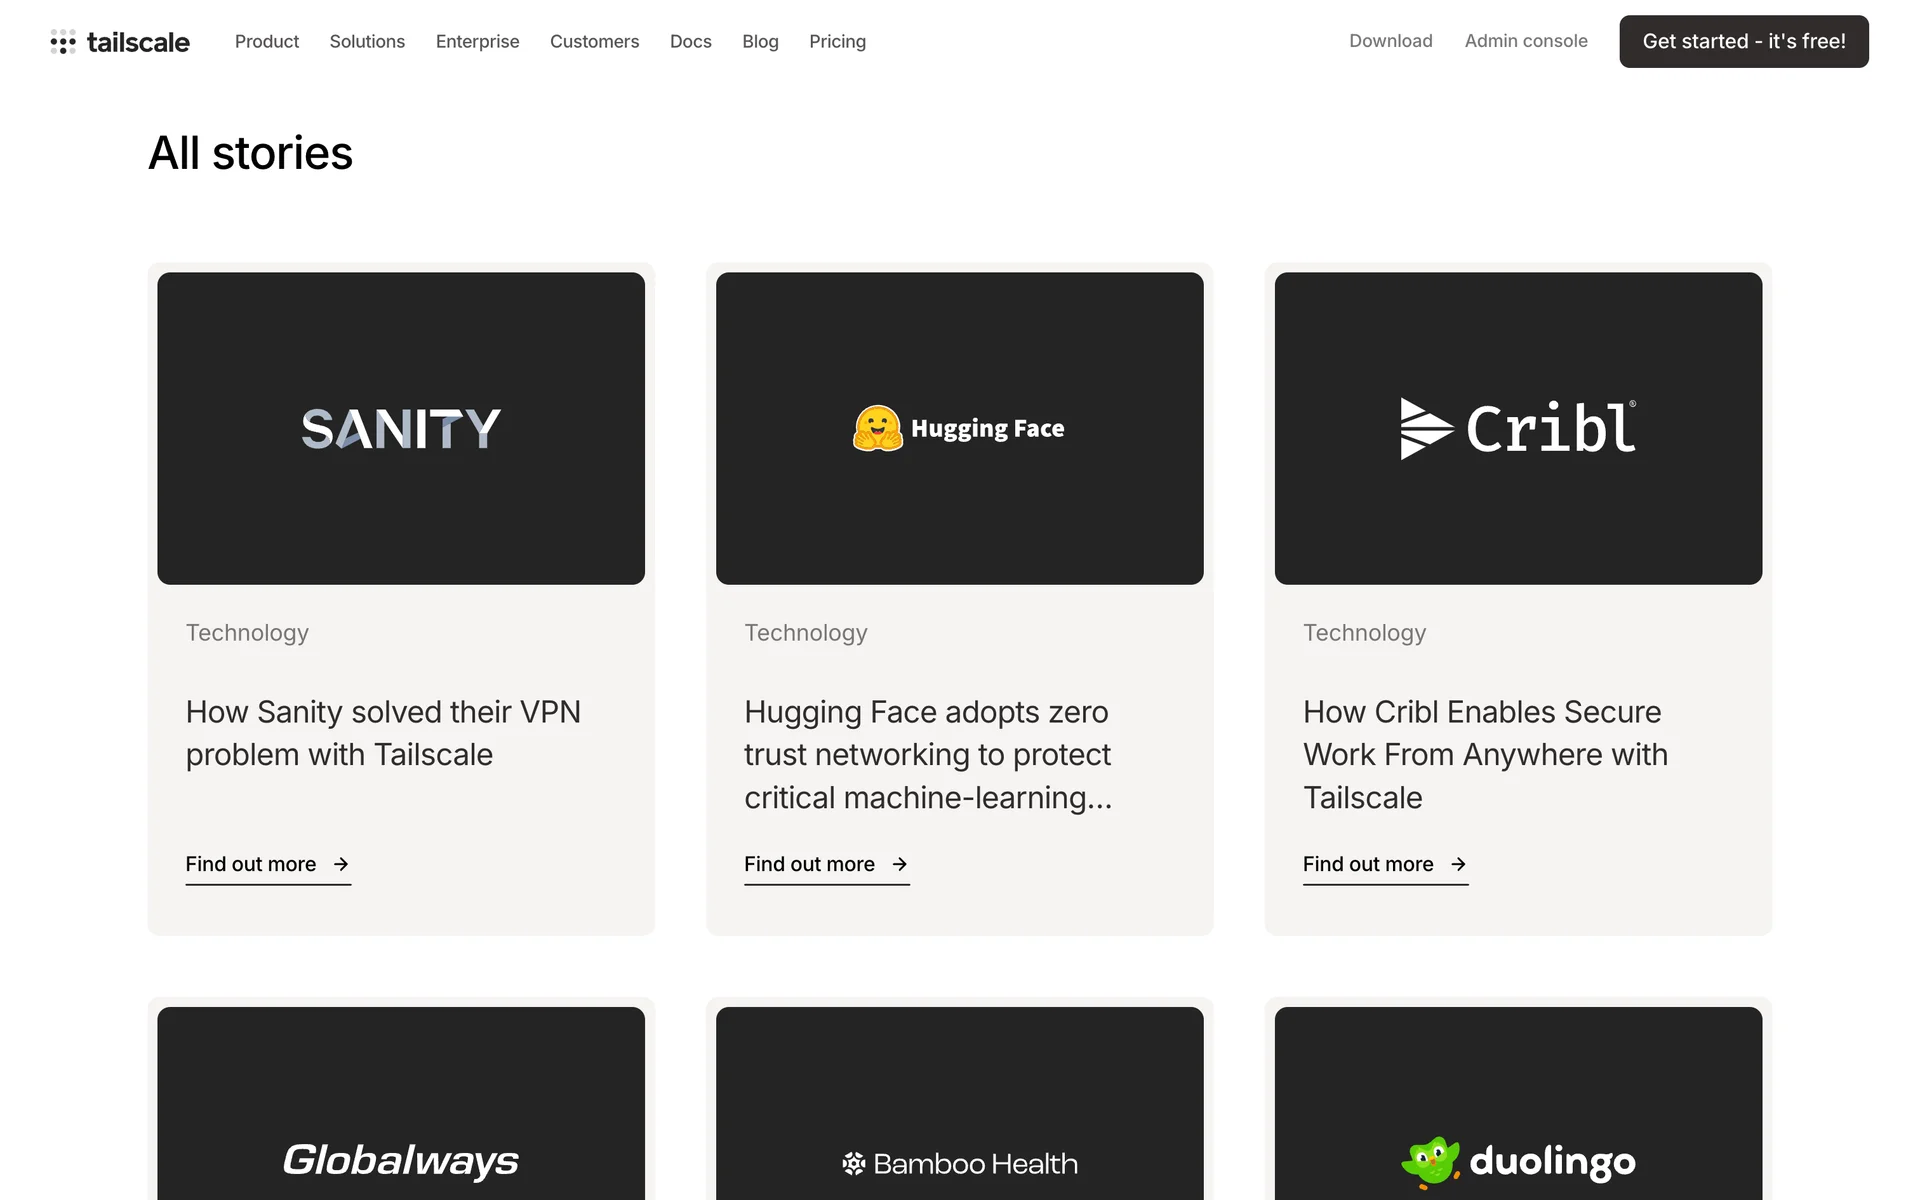Click the Download link

click(x=1390, y=41)
